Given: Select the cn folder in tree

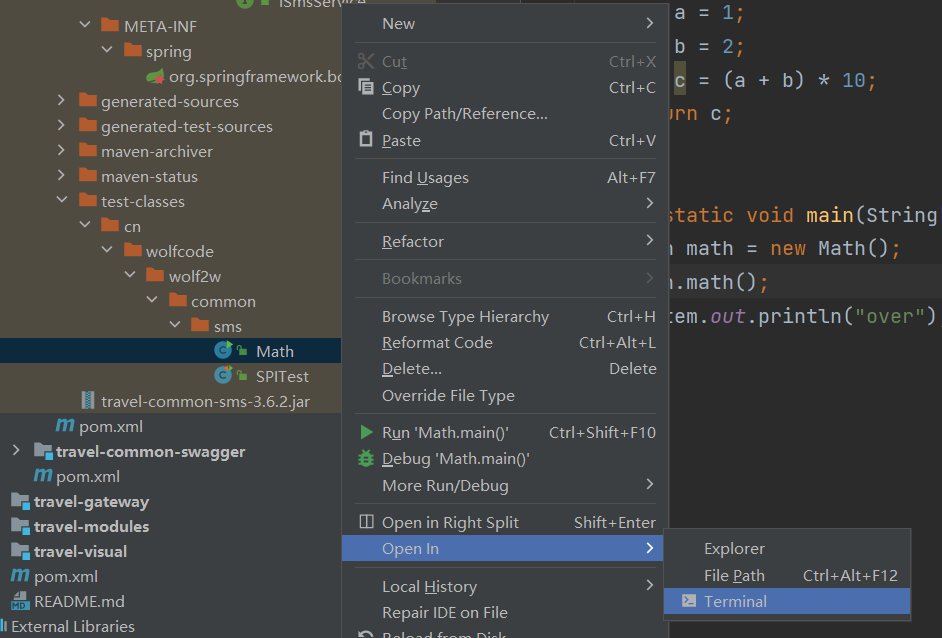Looking at the screenshot, I should click(132, 226).
